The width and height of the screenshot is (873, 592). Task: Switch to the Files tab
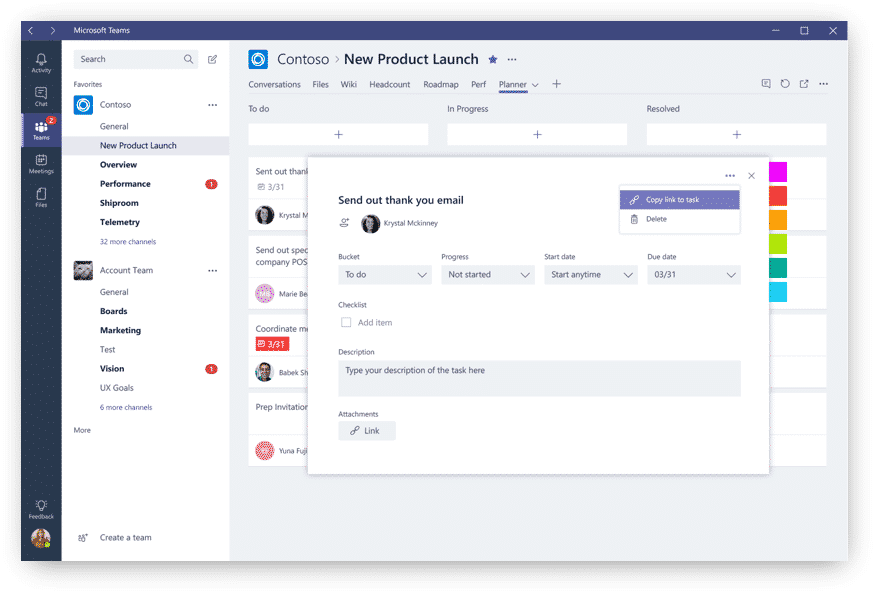click(320, 84)
